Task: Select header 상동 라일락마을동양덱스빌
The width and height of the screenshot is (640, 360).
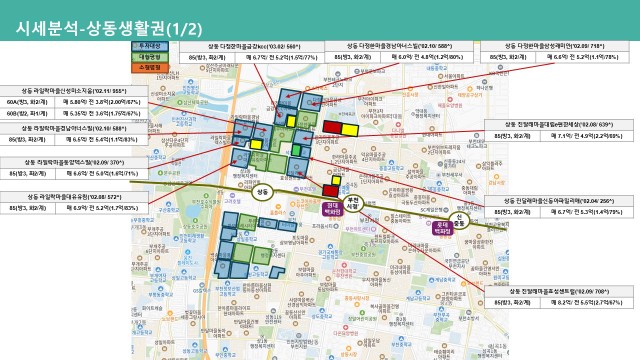Action: click(74, 162)
